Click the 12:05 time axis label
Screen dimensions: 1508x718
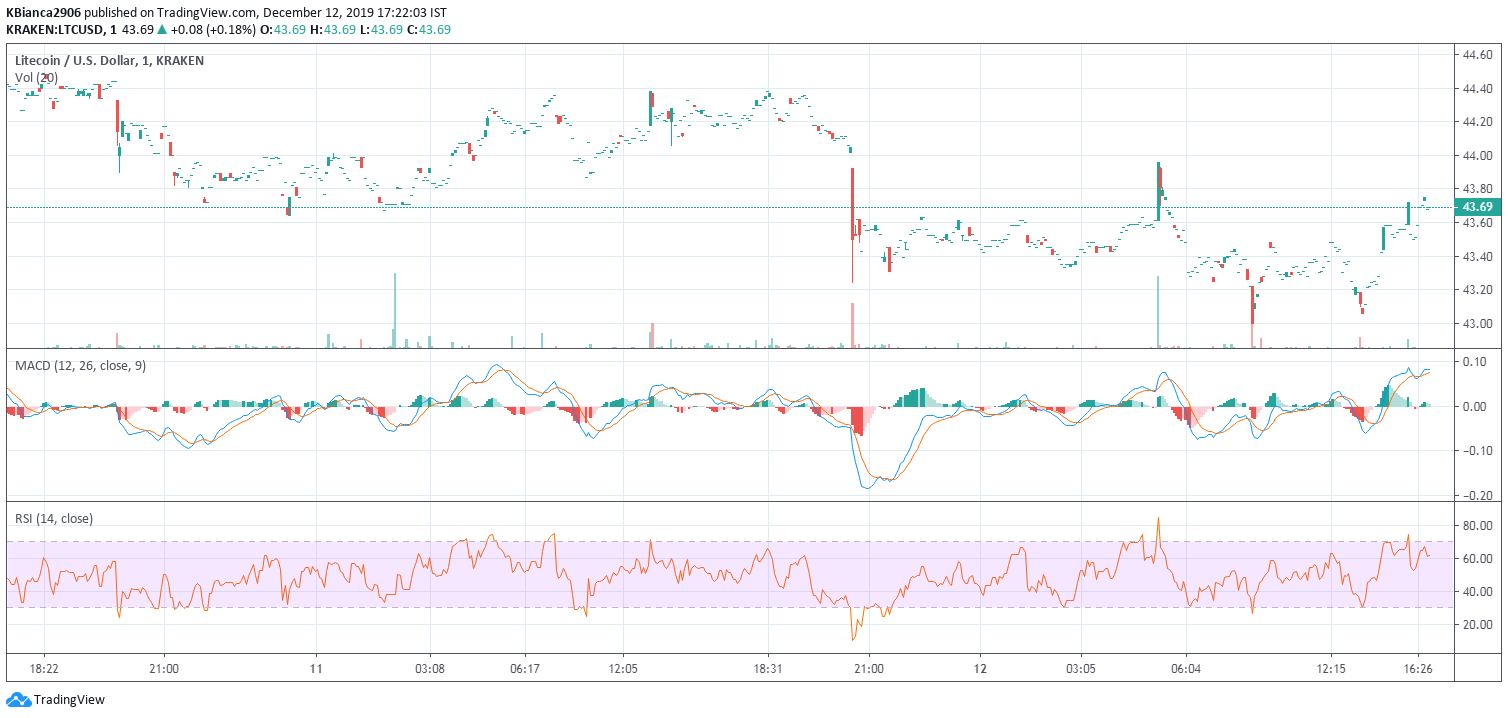pos(622,668)
